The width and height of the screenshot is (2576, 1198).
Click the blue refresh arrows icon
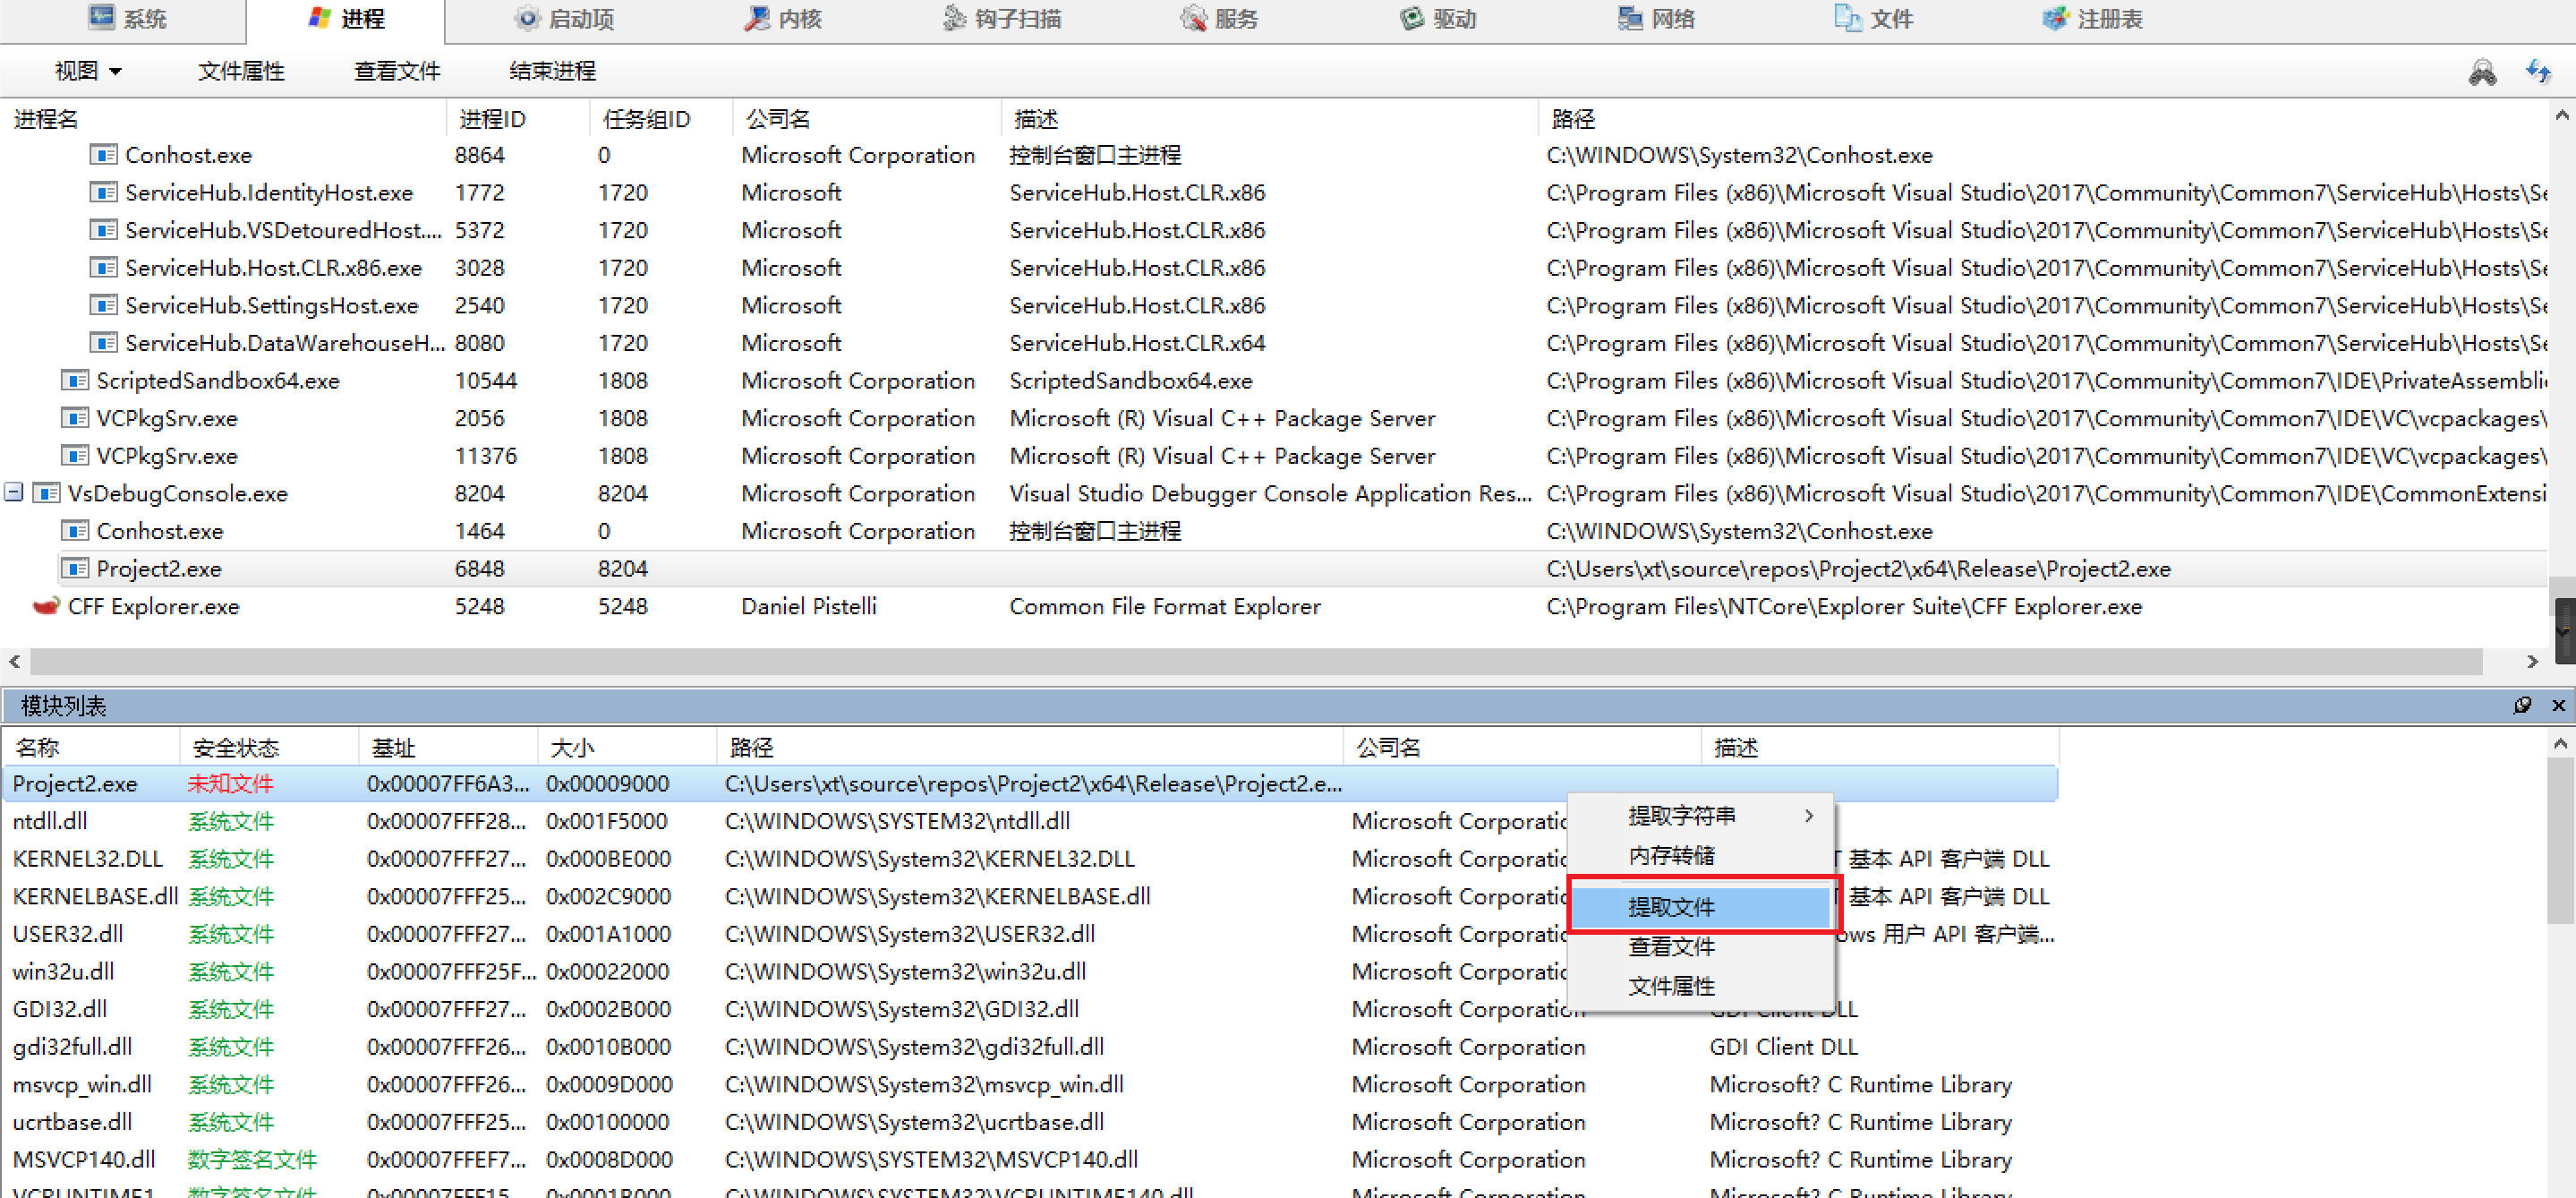click(x=2538, y=72)
